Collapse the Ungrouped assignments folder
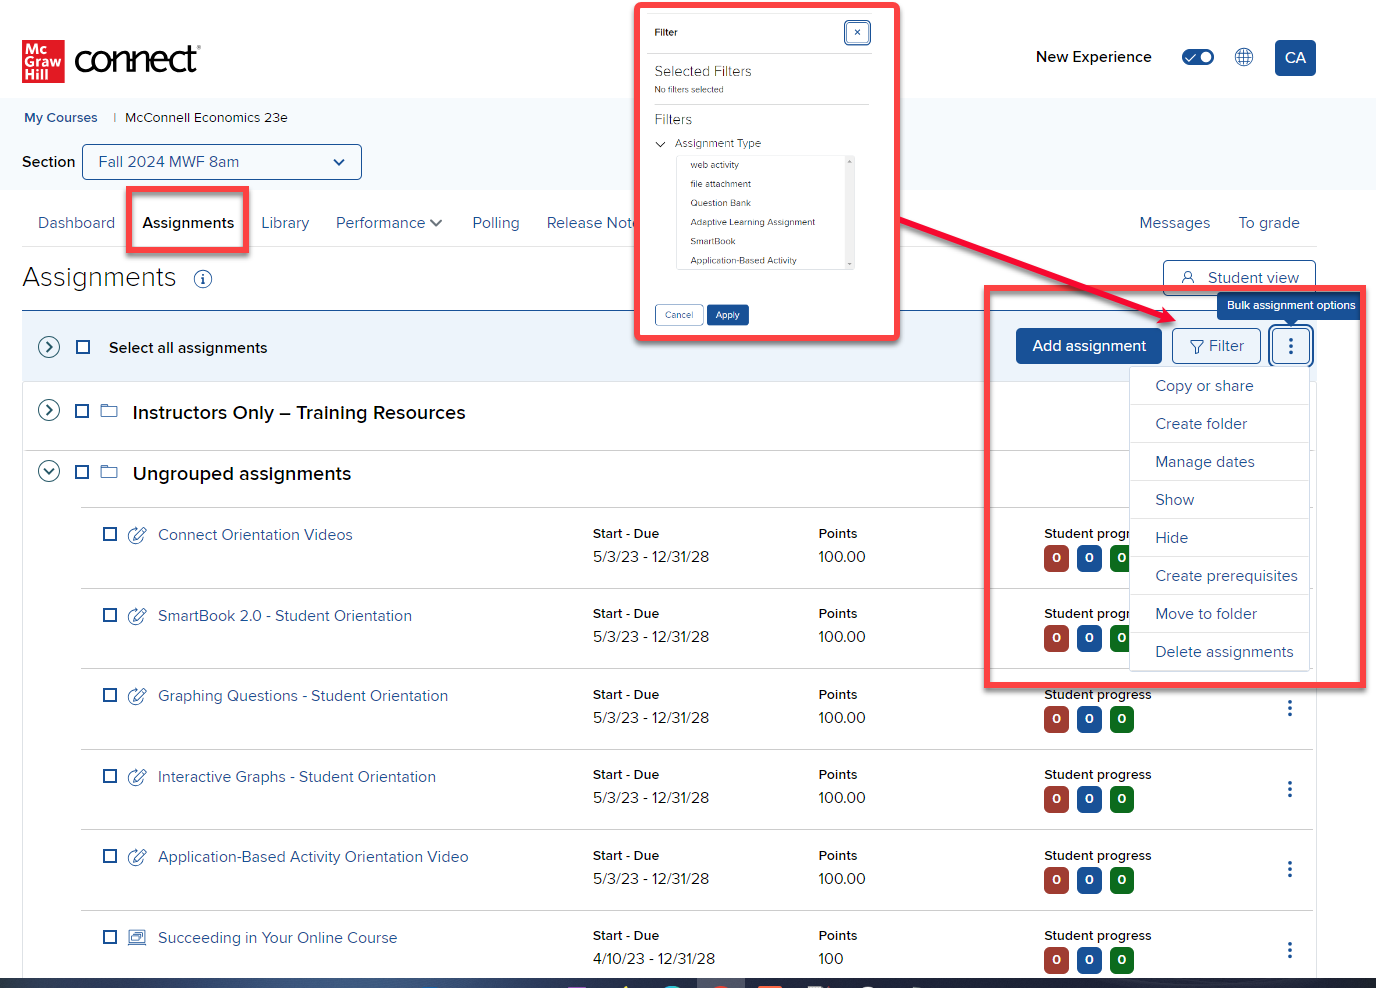Viewport: 1376px width, 988px height. 49,471
